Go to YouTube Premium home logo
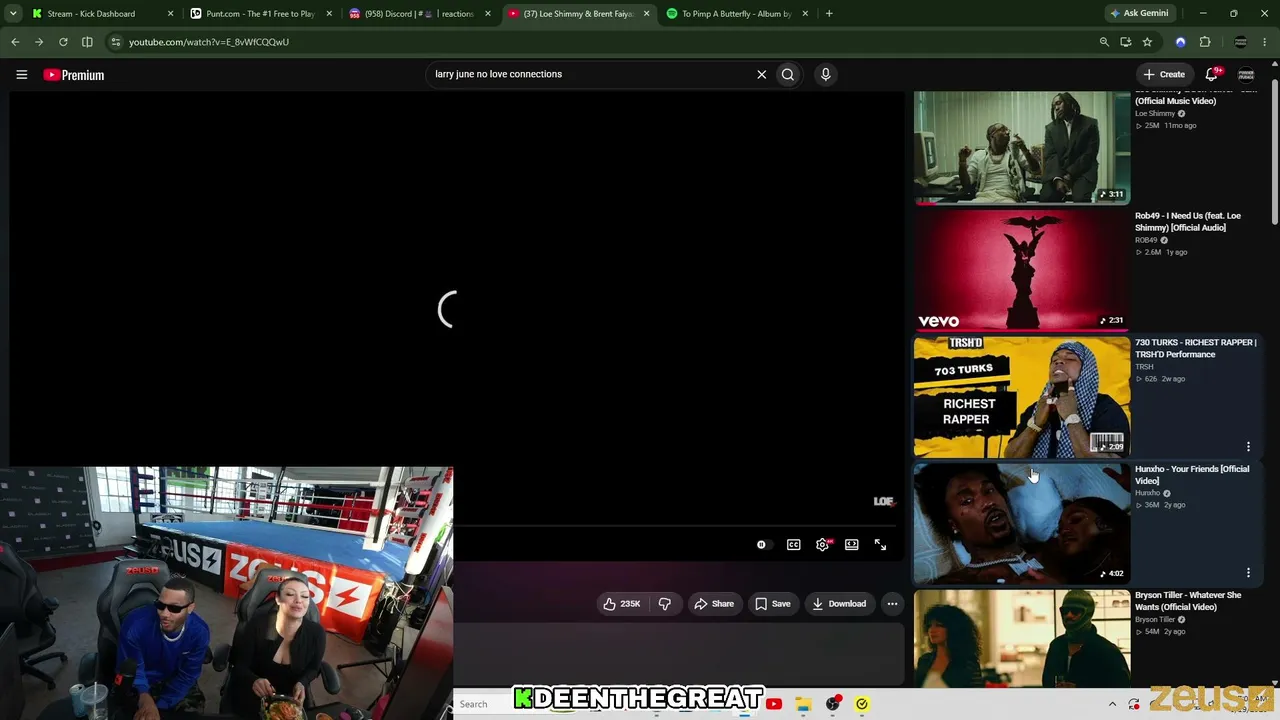1280x720 pixels. tap(74, 75)
